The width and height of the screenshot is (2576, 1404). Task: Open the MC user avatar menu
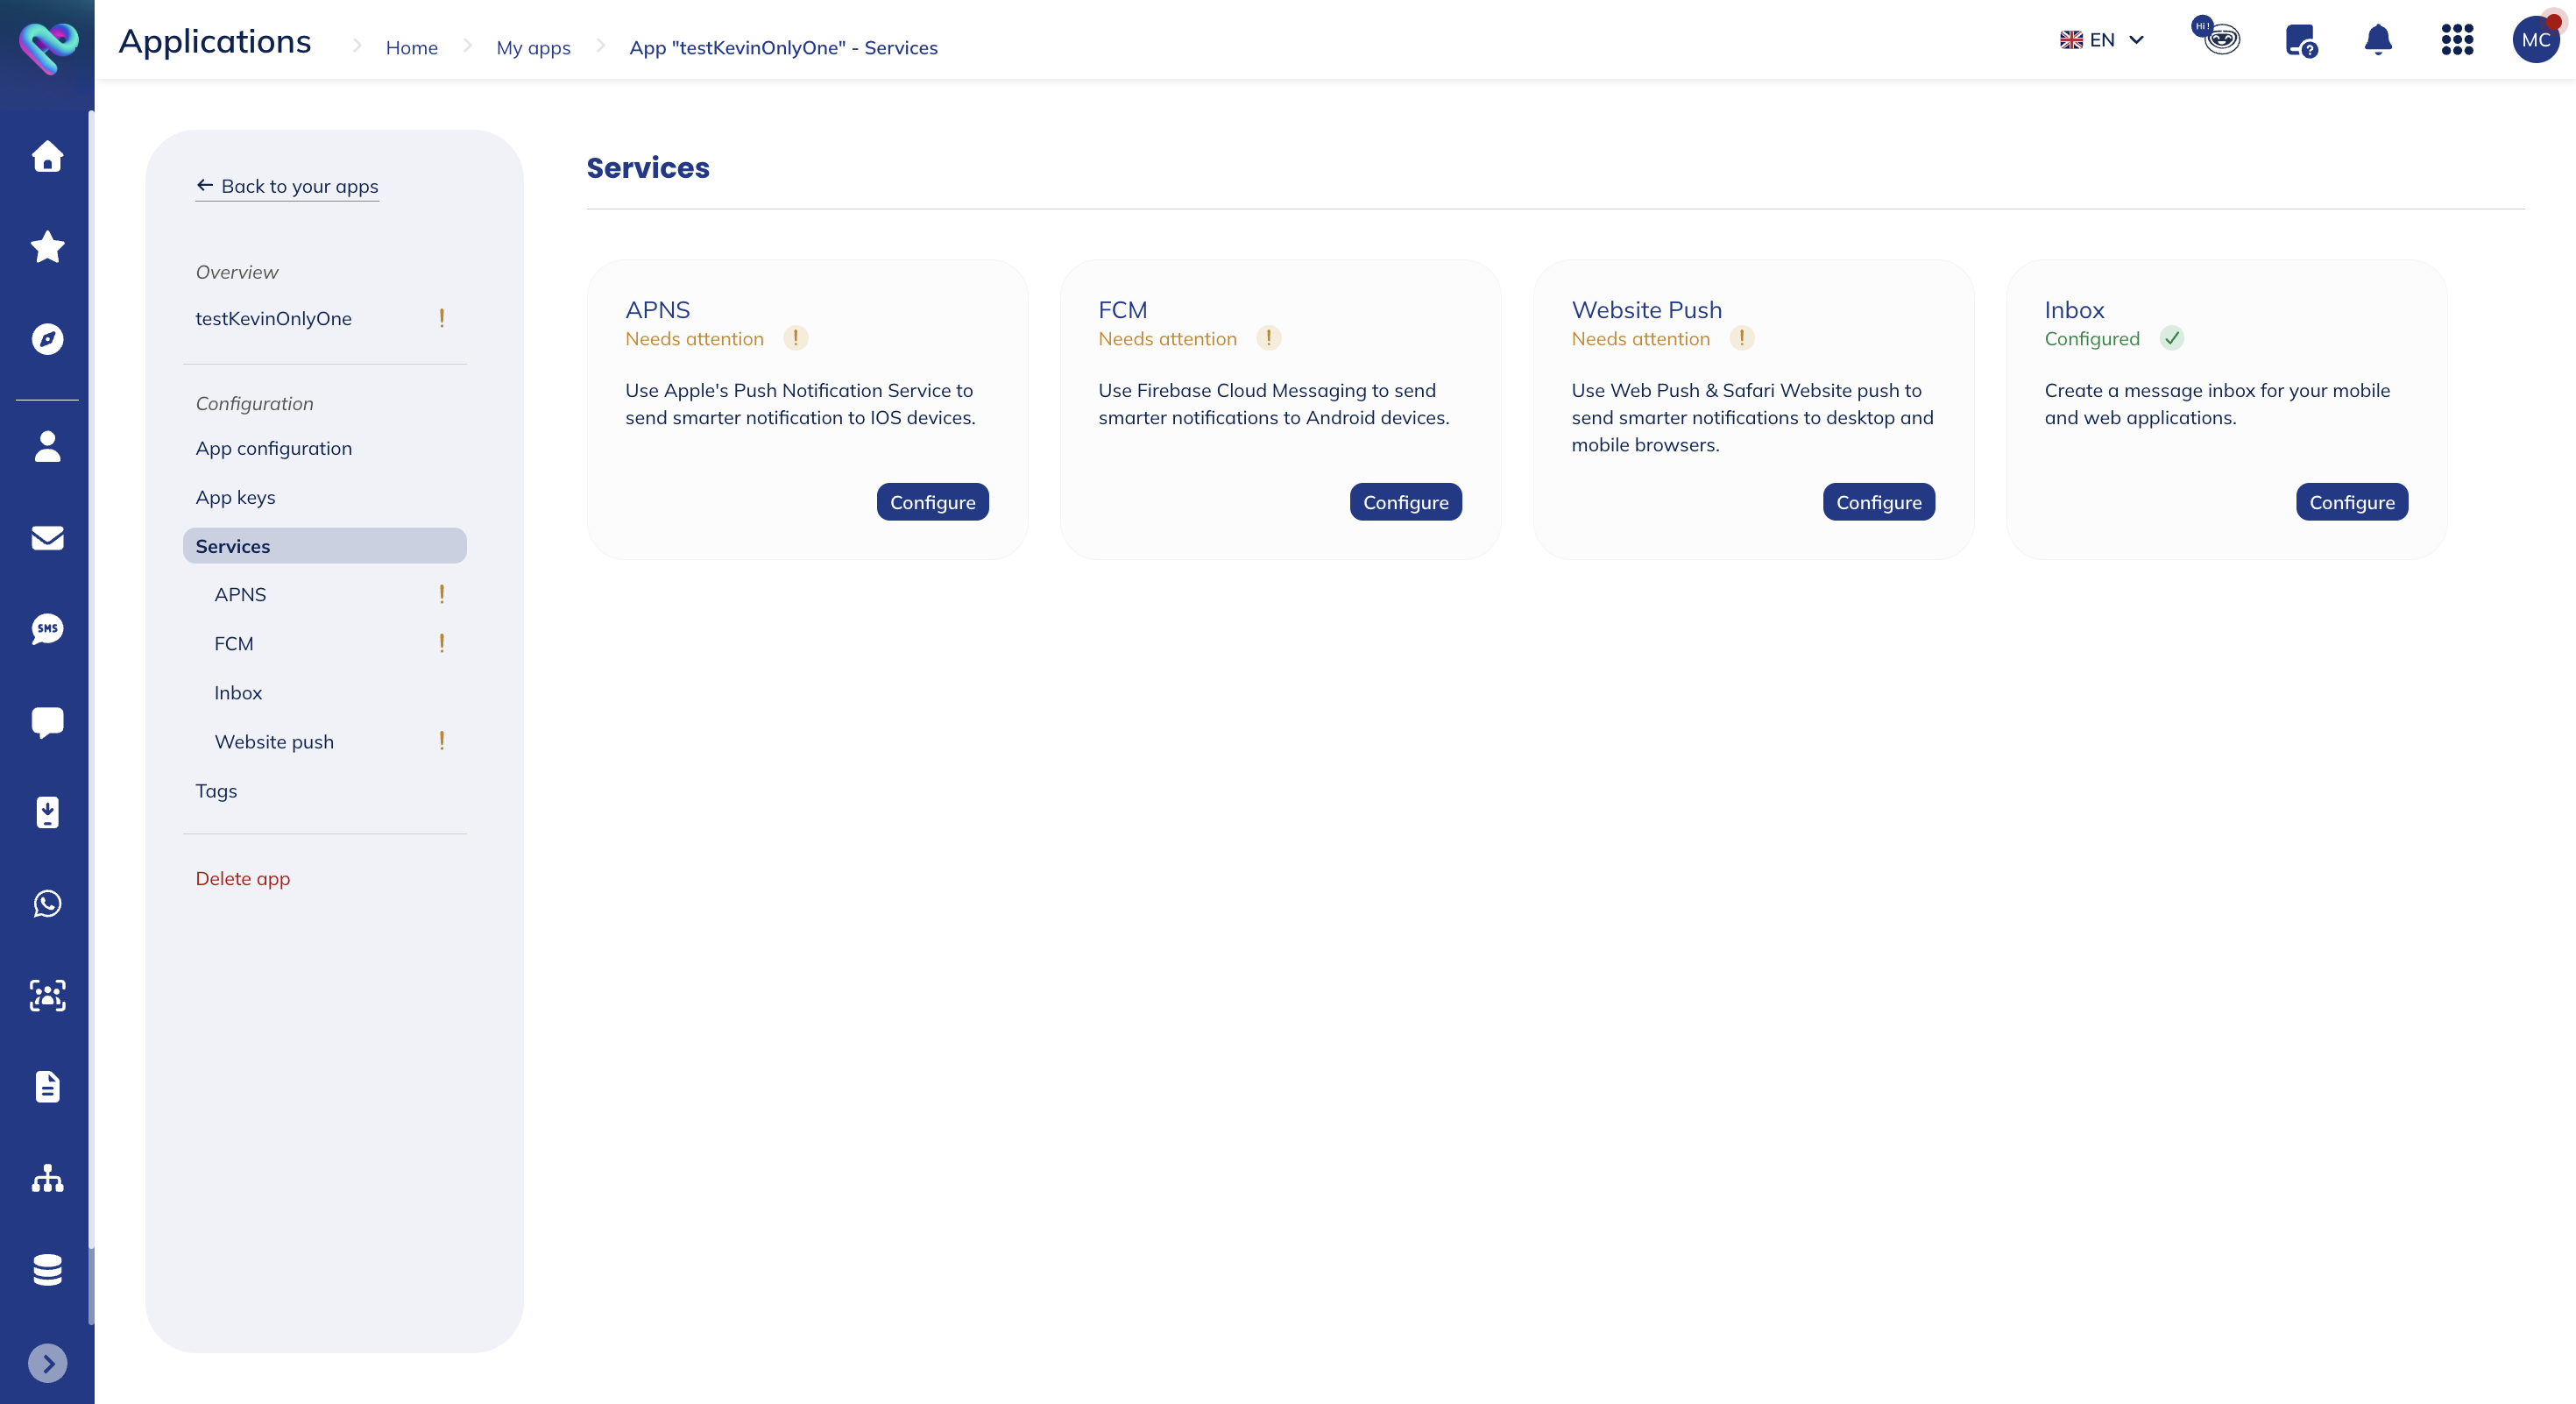(x=2535, y=40)
